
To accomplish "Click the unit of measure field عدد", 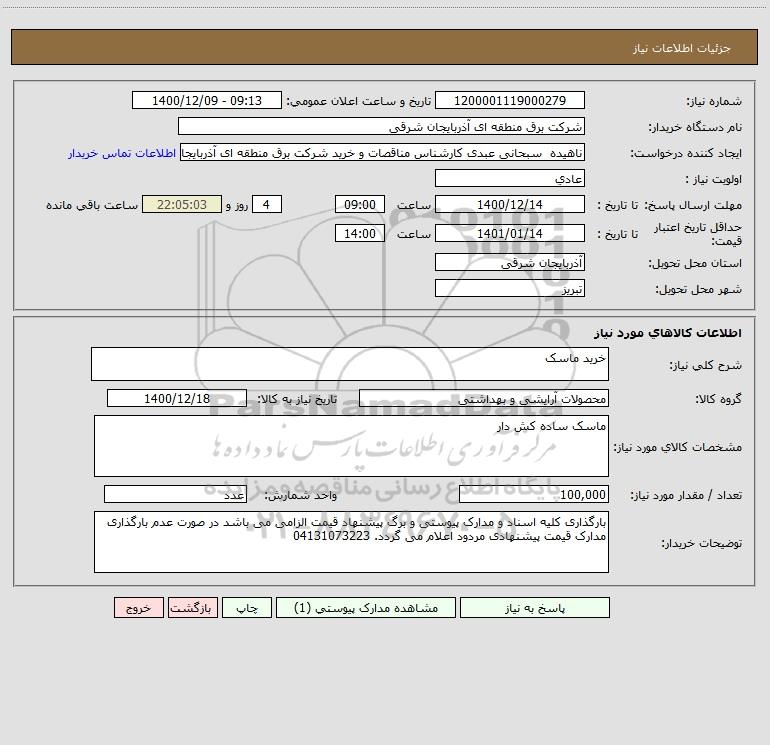I will pos(175,494).
